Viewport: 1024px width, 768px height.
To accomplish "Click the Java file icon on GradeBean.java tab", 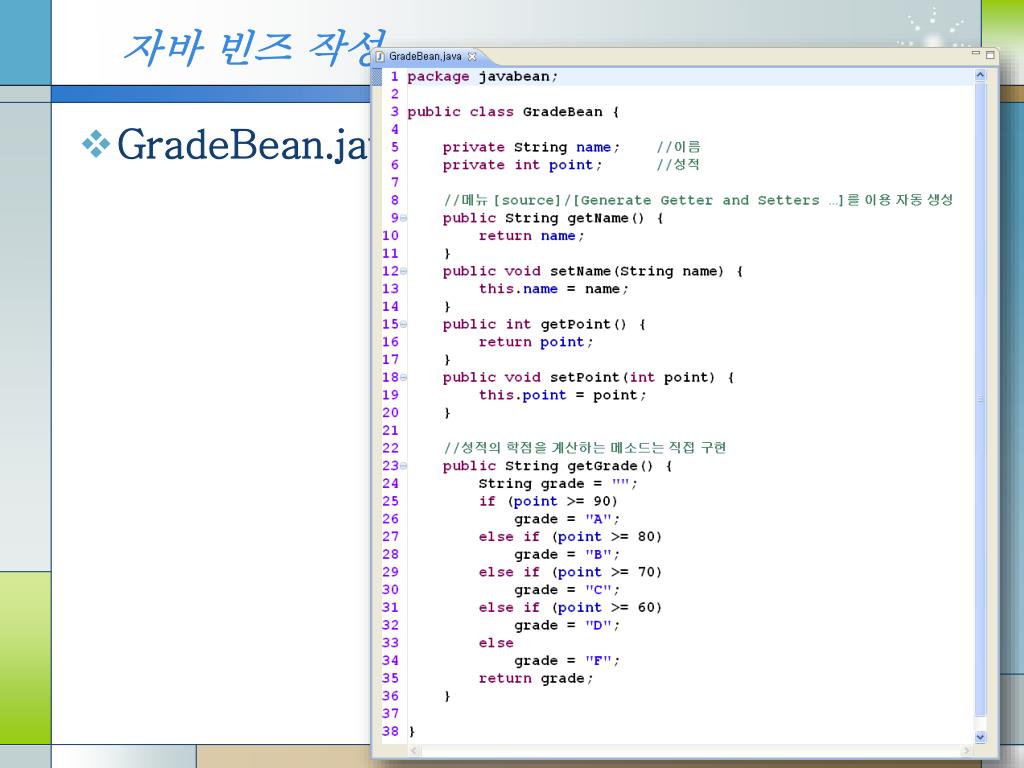I will (x=380, y=56).
